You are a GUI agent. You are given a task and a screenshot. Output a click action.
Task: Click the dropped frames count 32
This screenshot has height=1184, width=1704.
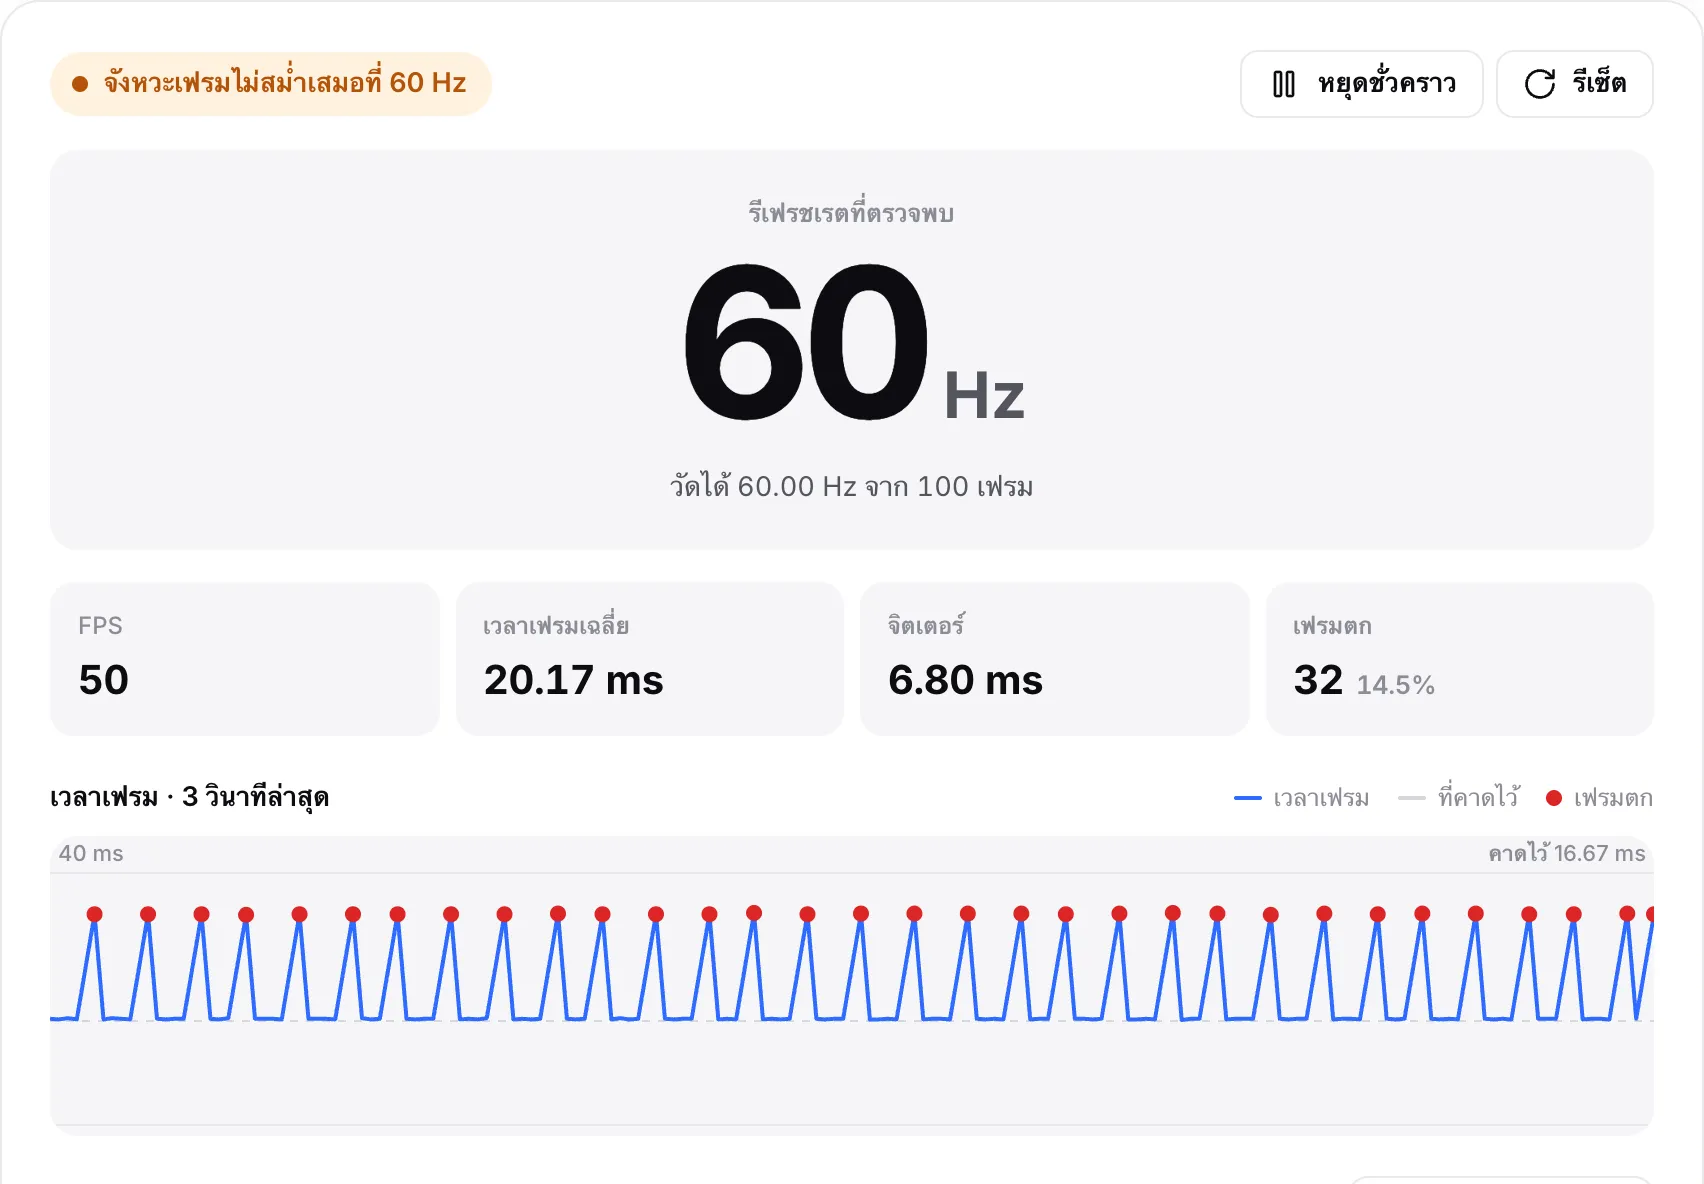click(x=1318, y=680)
